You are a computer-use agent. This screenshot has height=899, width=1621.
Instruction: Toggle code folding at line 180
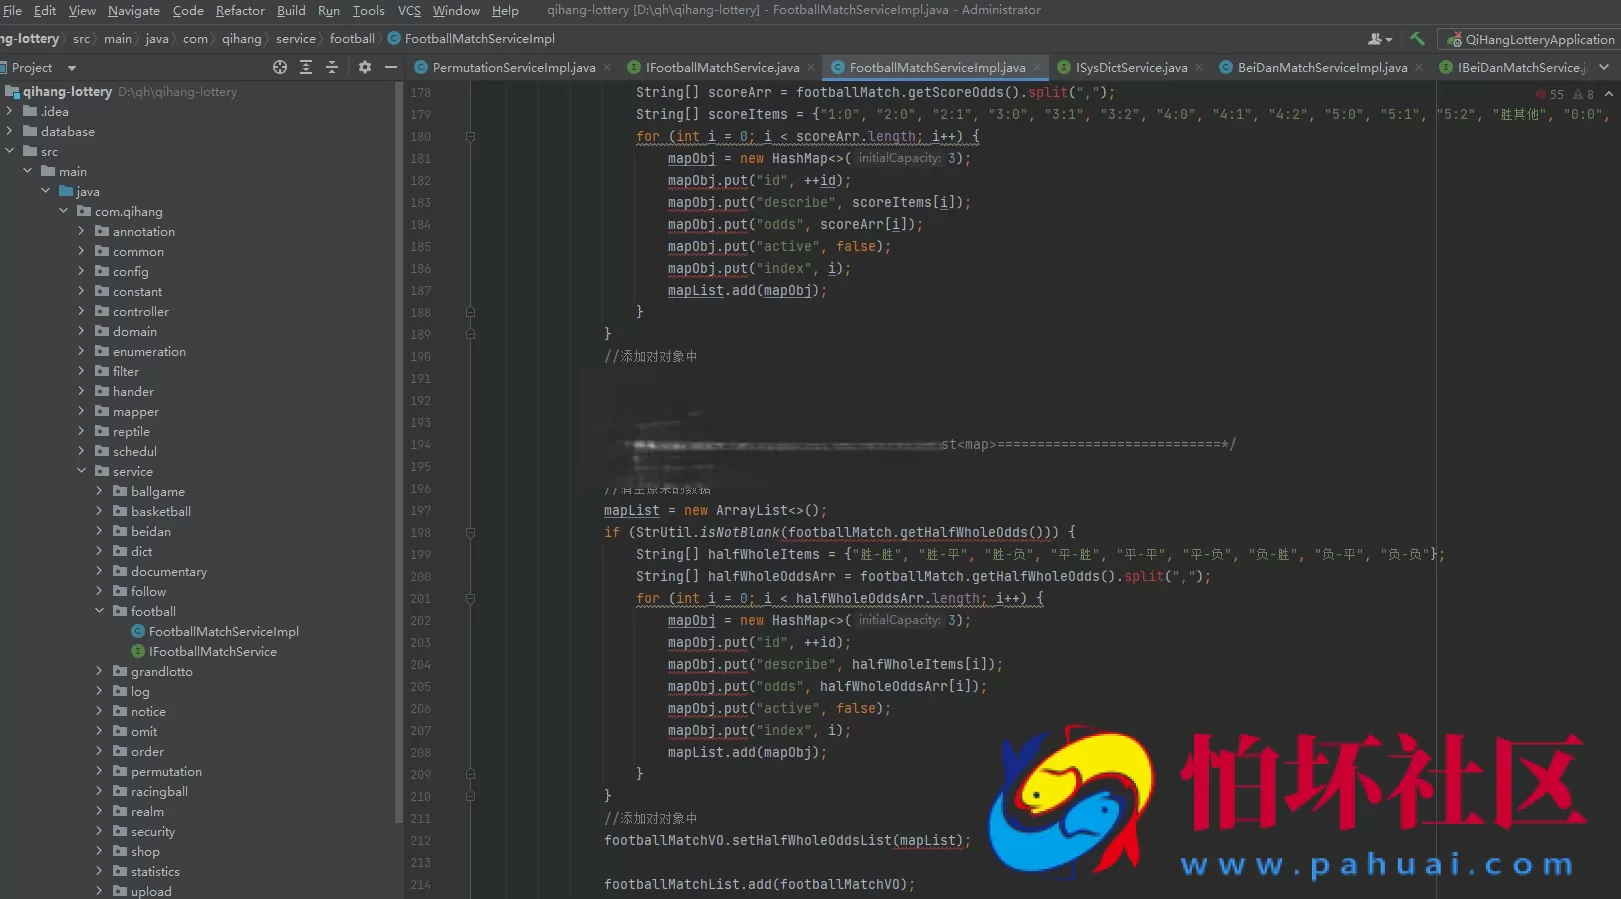[470, 137]
